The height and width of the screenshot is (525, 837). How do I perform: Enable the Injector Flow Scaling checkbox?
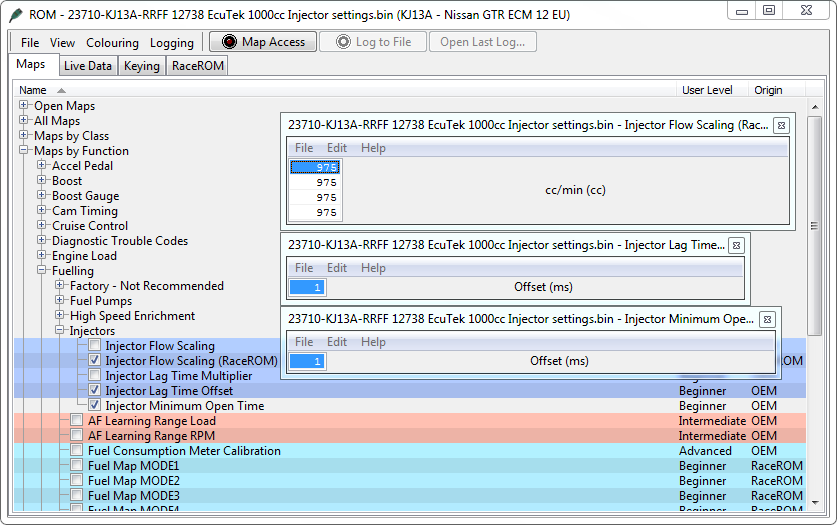pos(94,346)
